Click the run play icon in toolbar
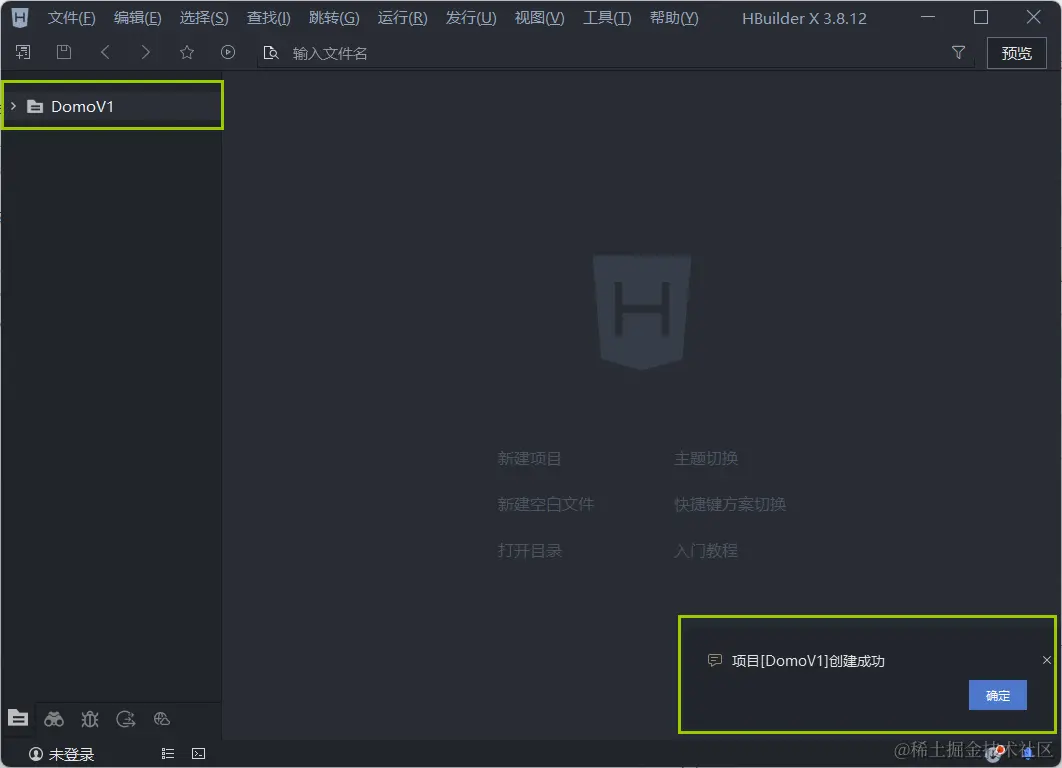 point(228,52)
